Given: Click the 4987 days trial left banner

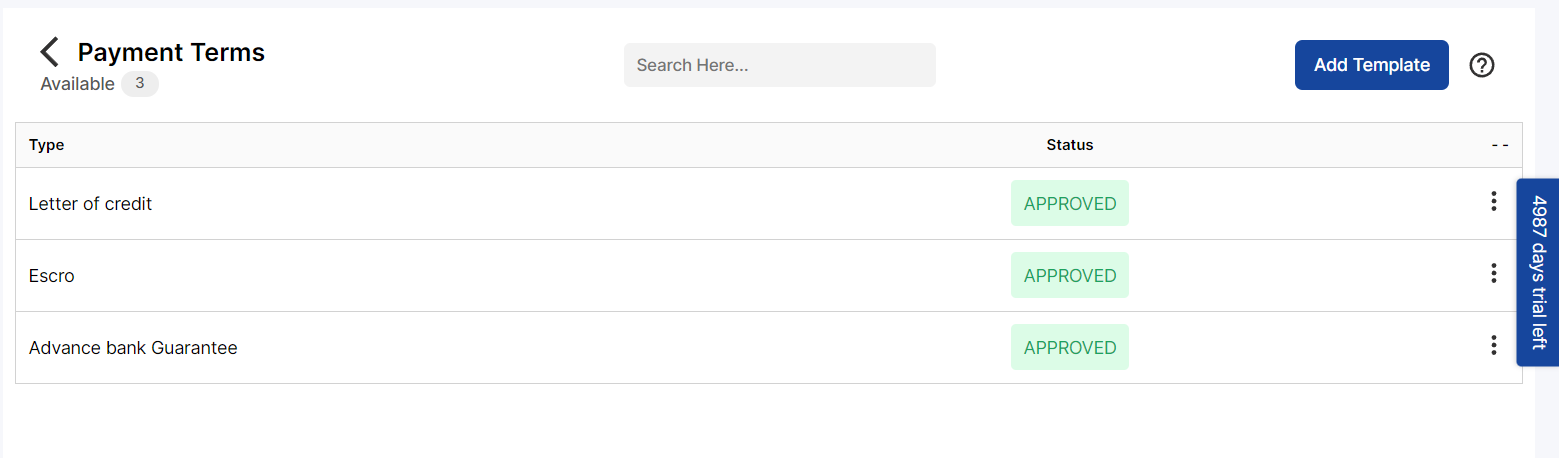Looking at the screenshot, I should 1538,272.
